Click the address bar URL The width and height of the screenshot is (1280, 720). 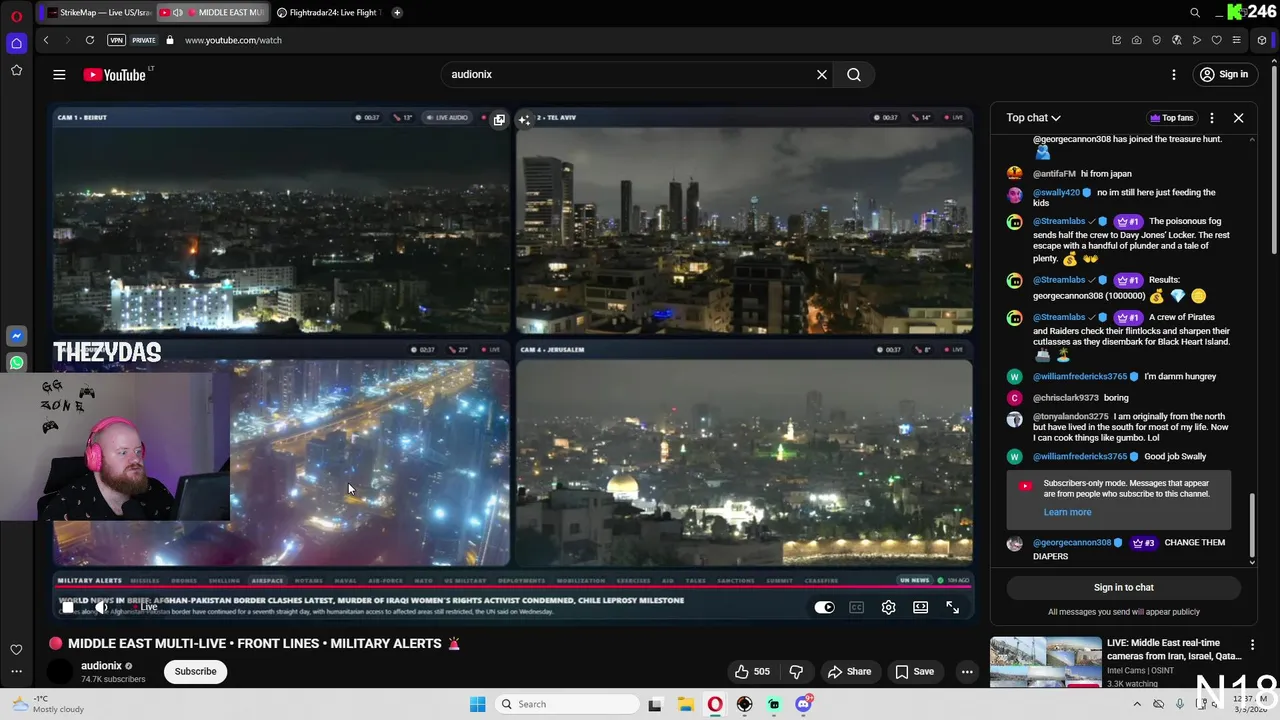pyautogui.click(x=233, y=40)
